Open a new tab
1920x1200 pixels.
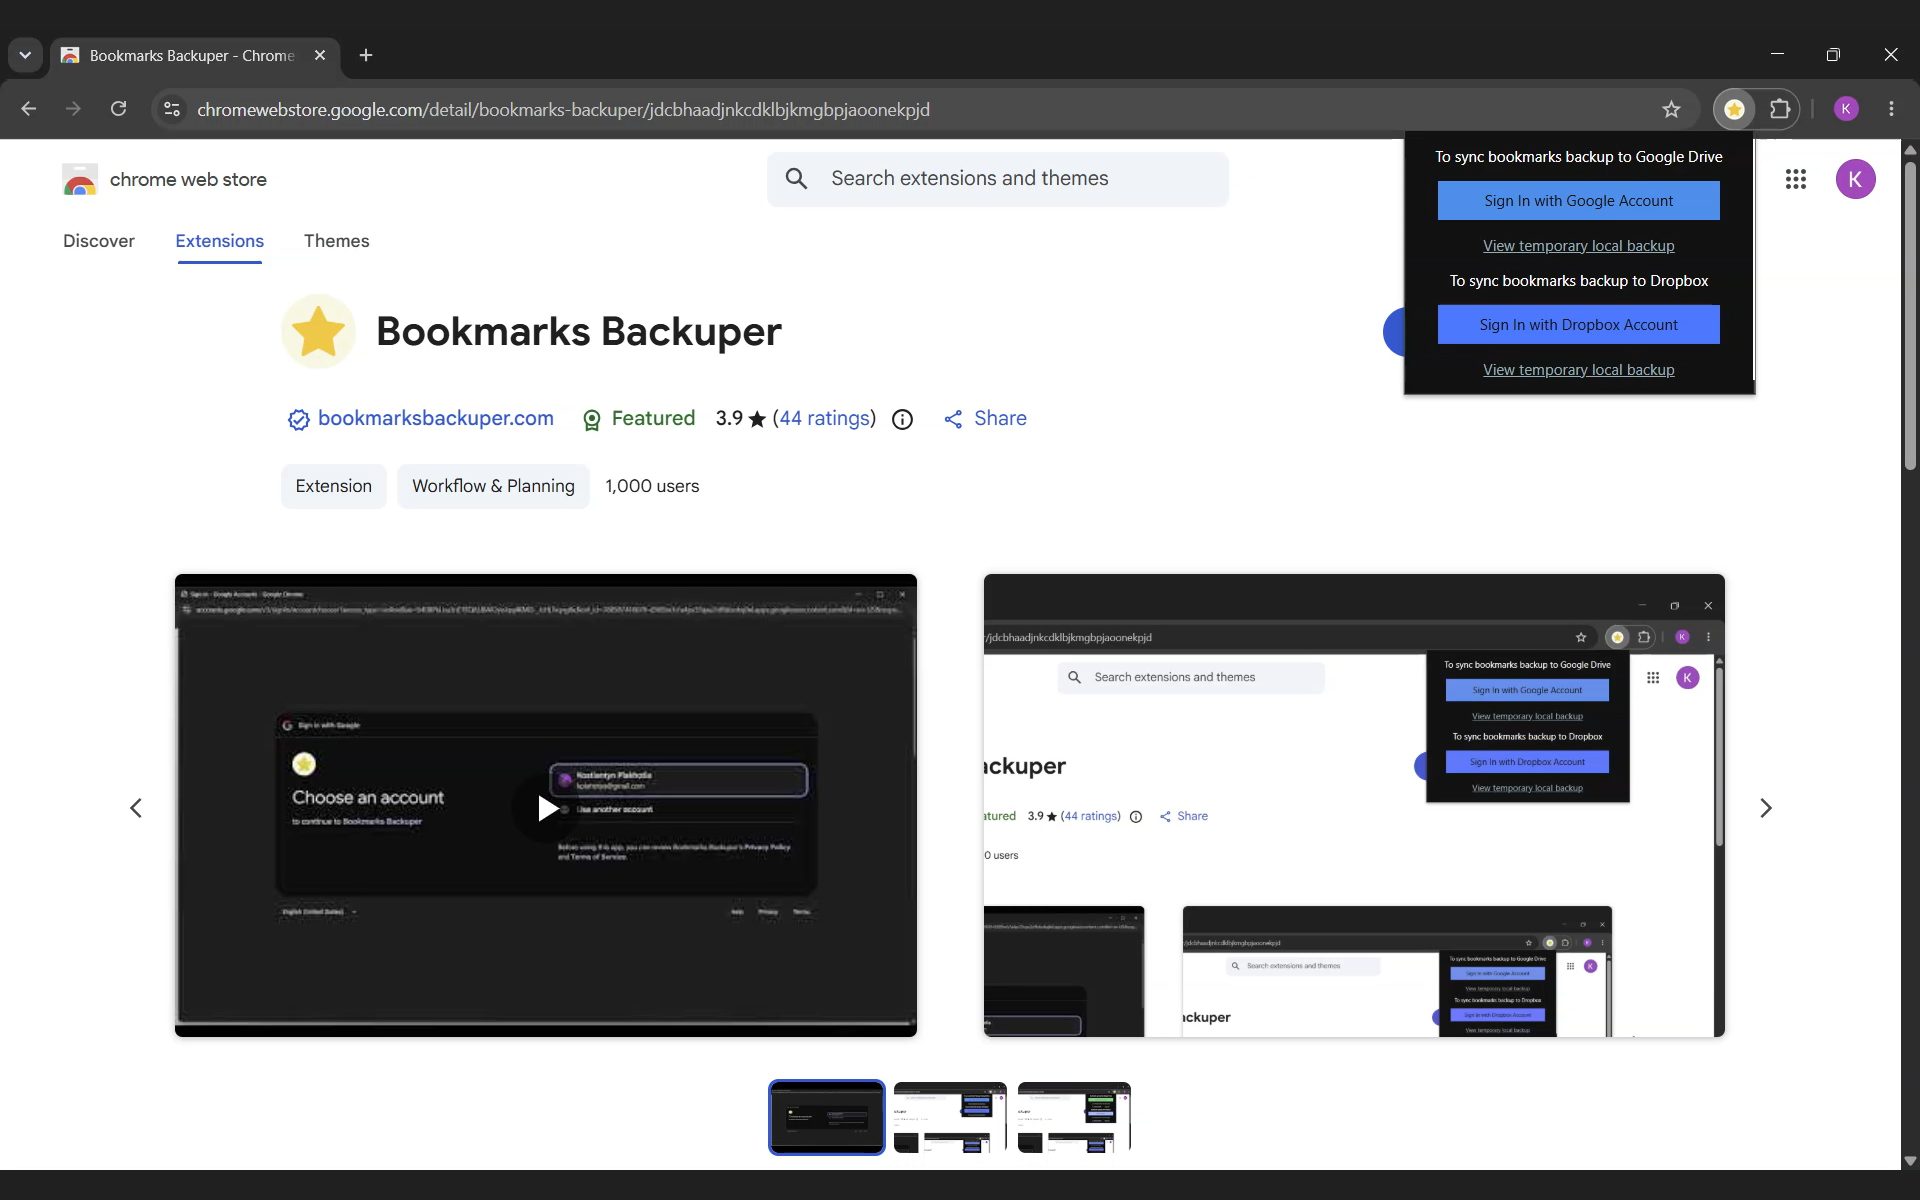coord(366,55)
